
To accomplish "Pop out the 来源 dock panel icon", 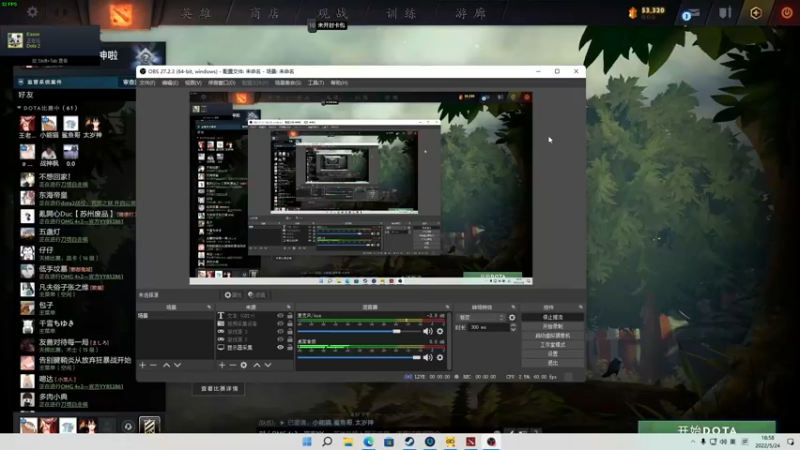I will (x=289, y=307).
